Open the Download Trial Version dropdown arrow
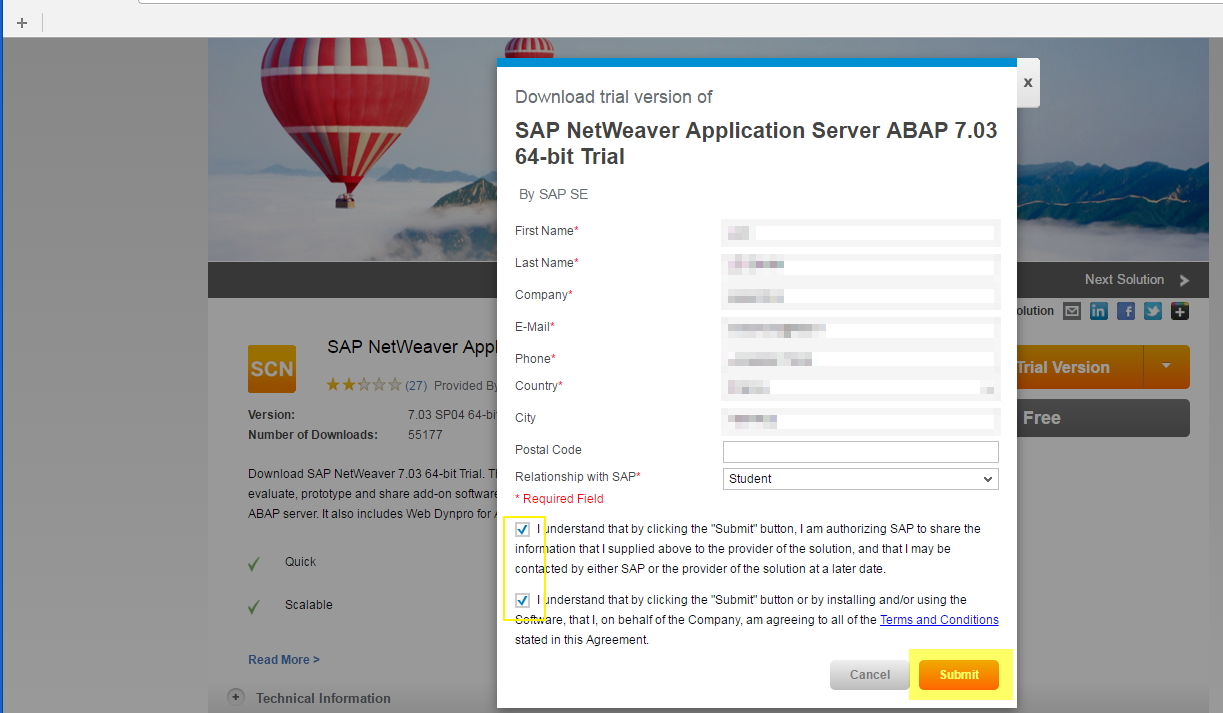1223x713 pixels. (1166, 367)
